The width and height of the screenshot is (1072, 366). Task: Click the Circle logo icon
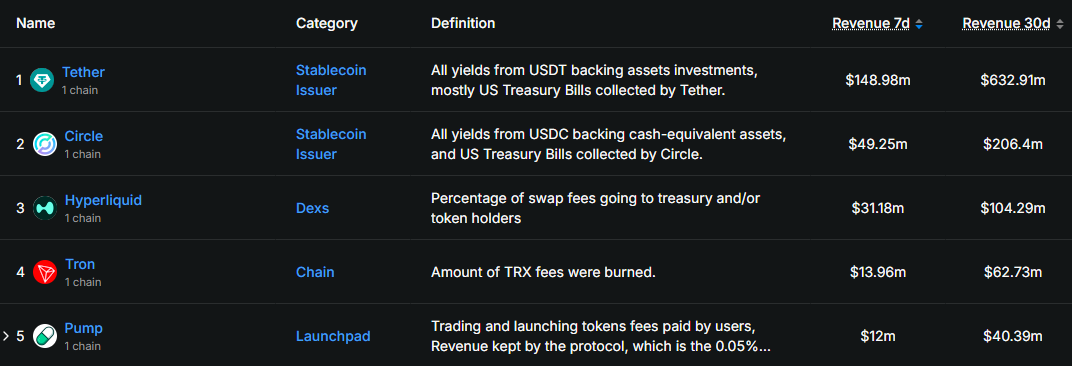tap(45, 144)
